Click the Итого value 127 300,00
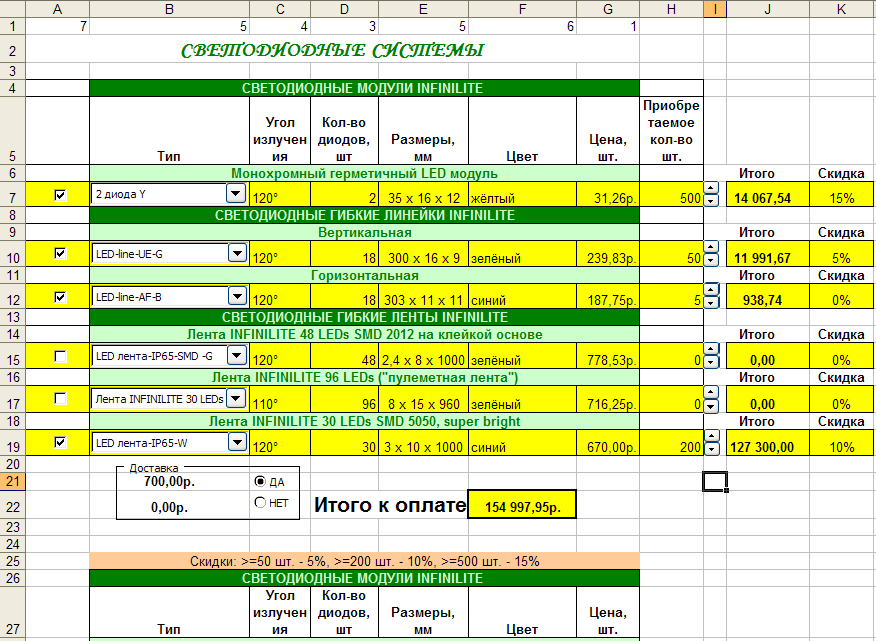Image resolution: width=876 pixels, height=641 pixels. tap(768, 443)
